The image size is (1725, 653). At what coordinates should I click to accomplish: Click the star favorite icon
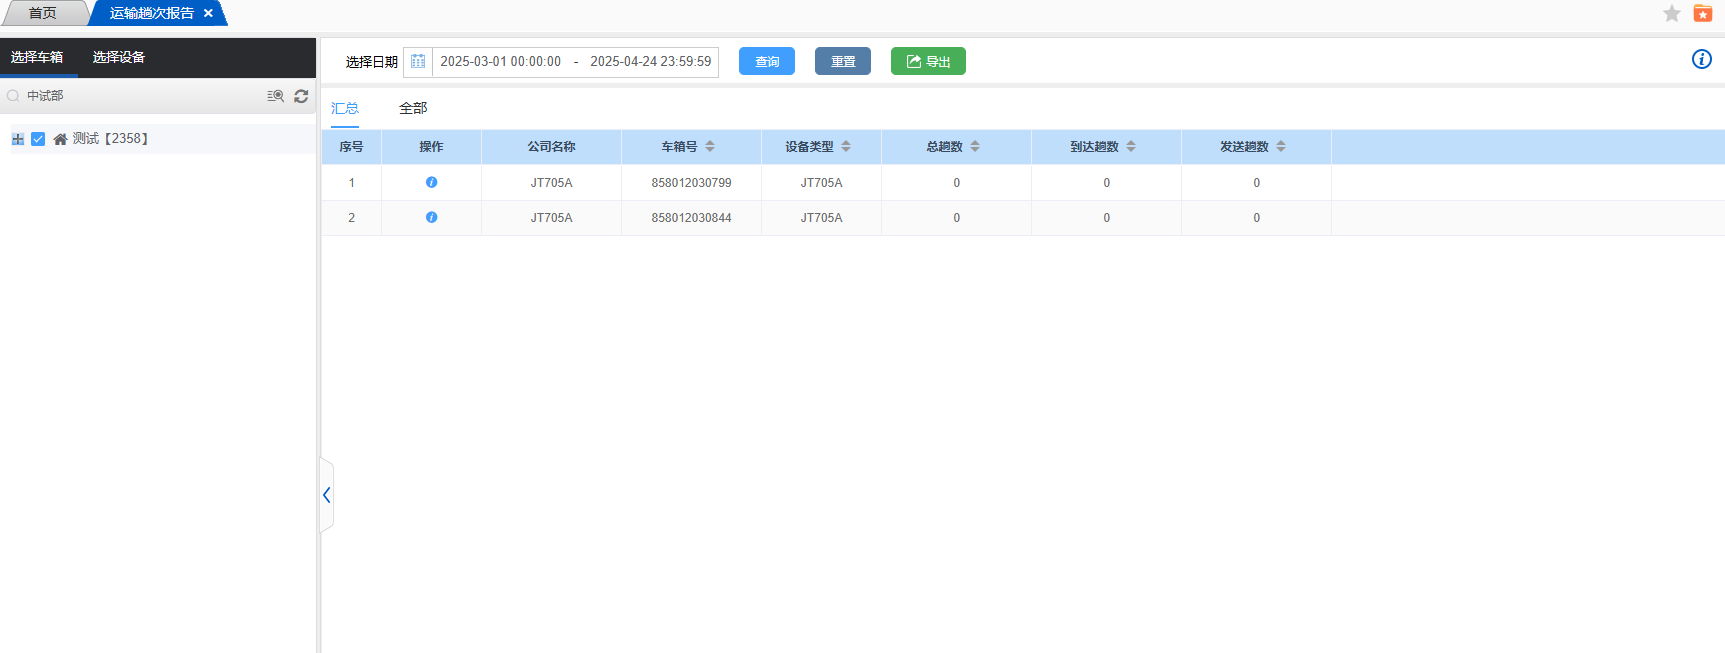tap(1672, 13)
